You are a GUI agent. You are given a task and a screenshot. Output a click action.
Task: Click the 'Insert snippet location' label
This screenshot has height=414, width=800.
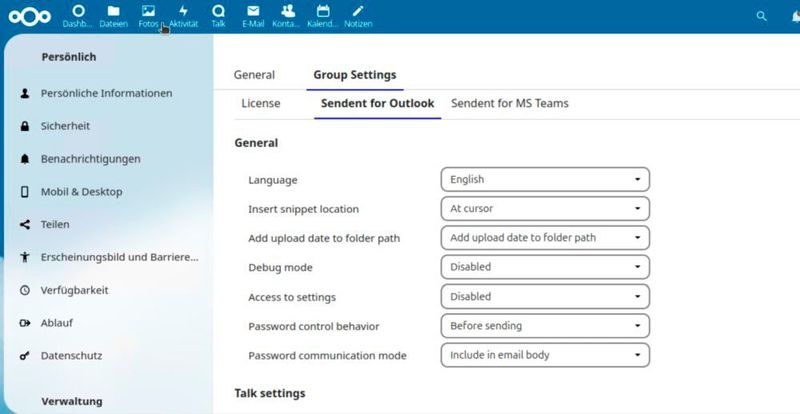[x=304, y=209]
